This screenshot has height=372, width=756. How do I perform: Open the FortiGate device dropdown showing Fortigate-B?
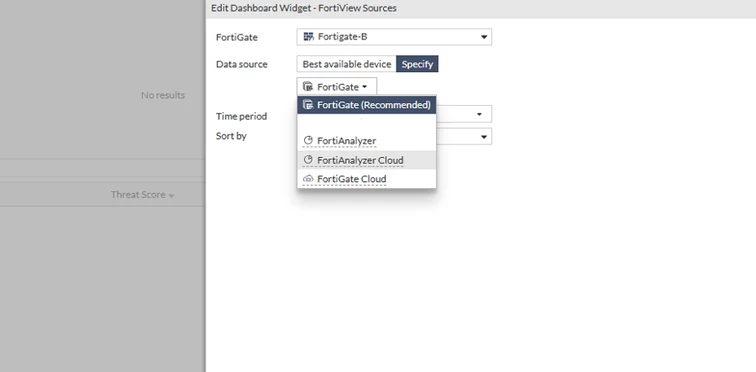coord(394,37)
